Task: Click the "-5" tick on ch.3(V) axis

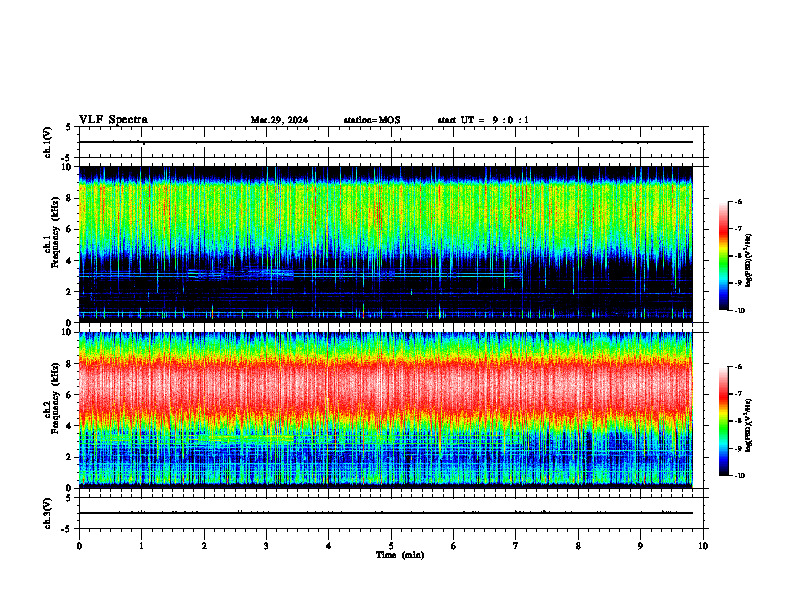Action: pos(66,529)
